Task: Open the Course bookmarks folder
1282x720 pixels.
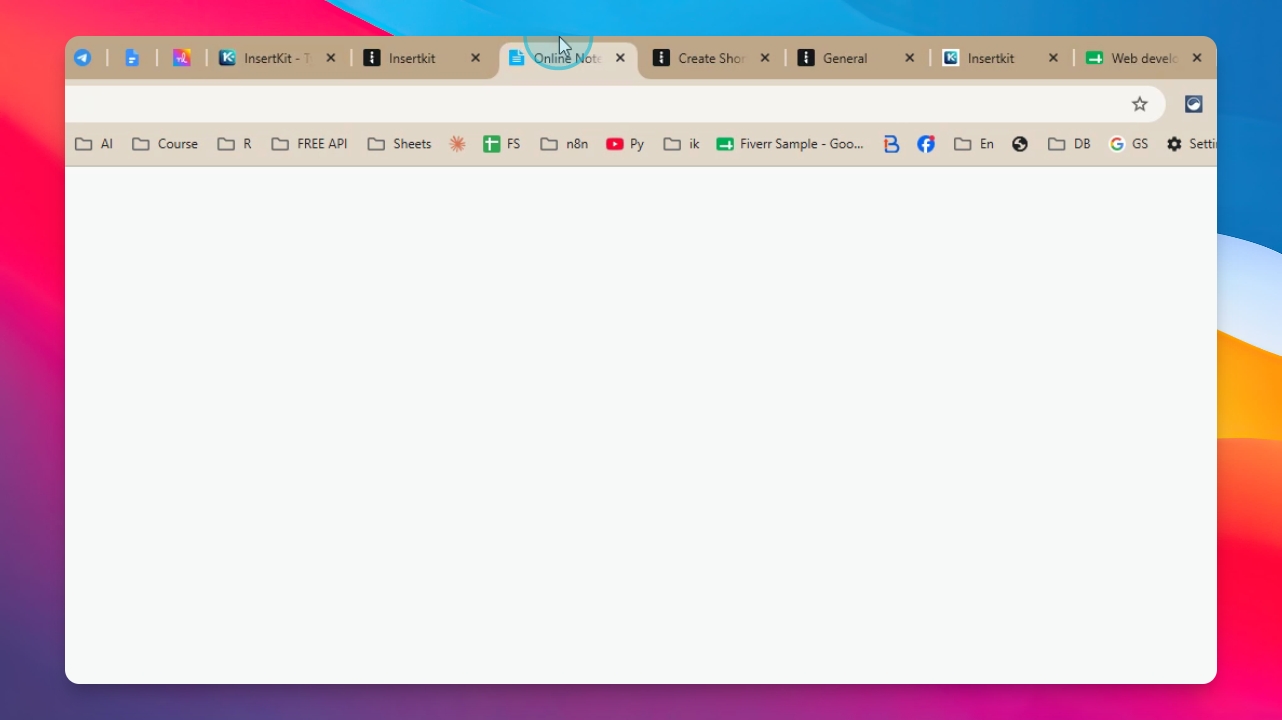Action: tap(165, 144)
